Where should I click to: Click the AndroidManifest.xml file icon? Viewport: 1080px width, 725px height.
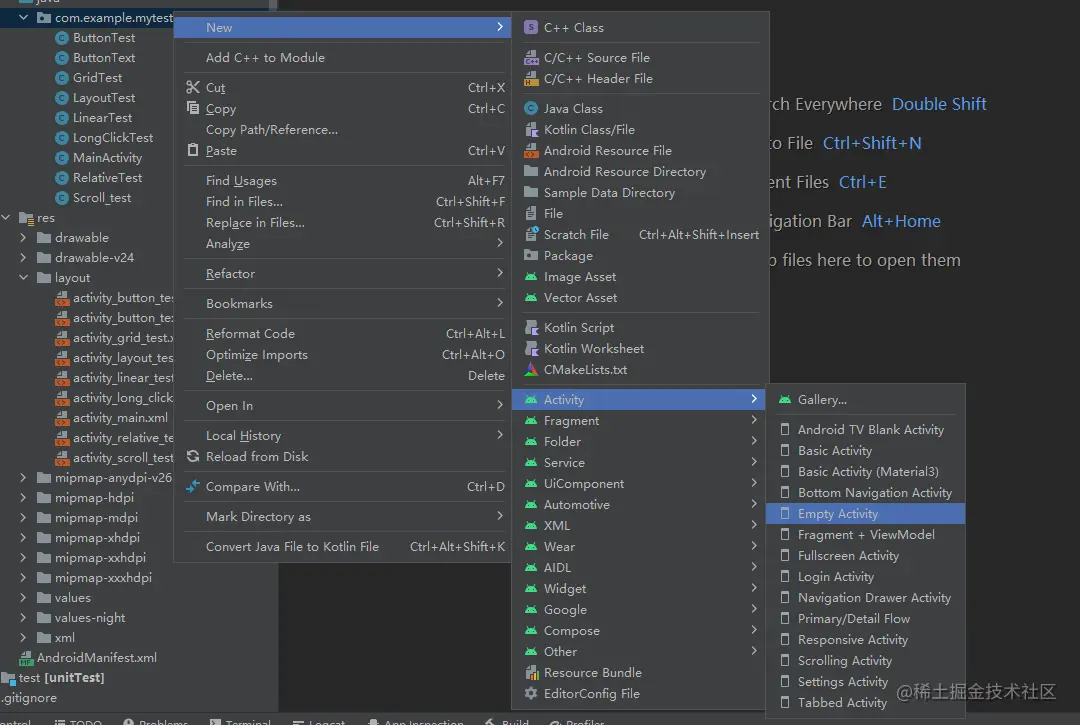click(x=26, y=658)
